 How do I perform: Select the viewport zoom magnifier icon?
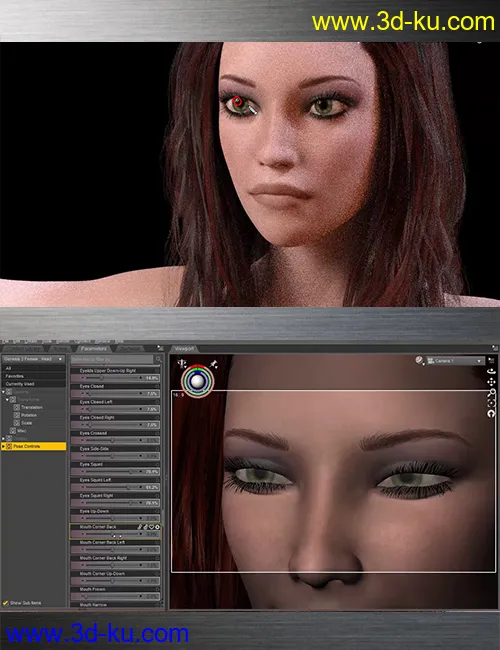tap(491, 393)
